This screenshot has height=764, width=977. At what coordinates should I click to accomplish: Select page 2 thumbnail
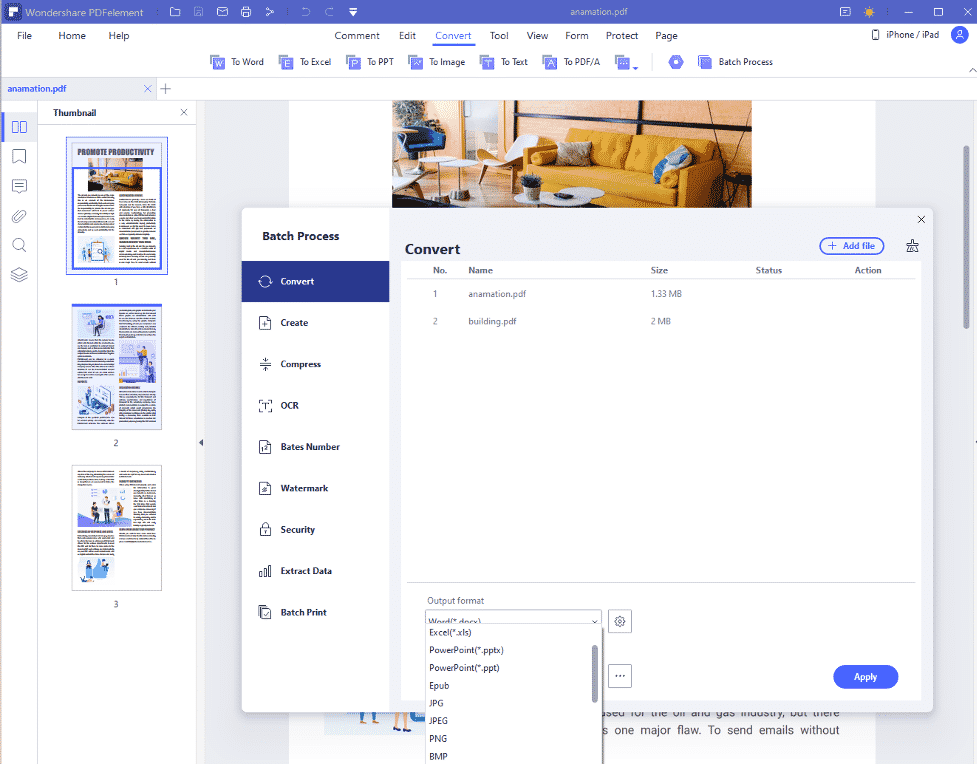click(x=117, y=366)
